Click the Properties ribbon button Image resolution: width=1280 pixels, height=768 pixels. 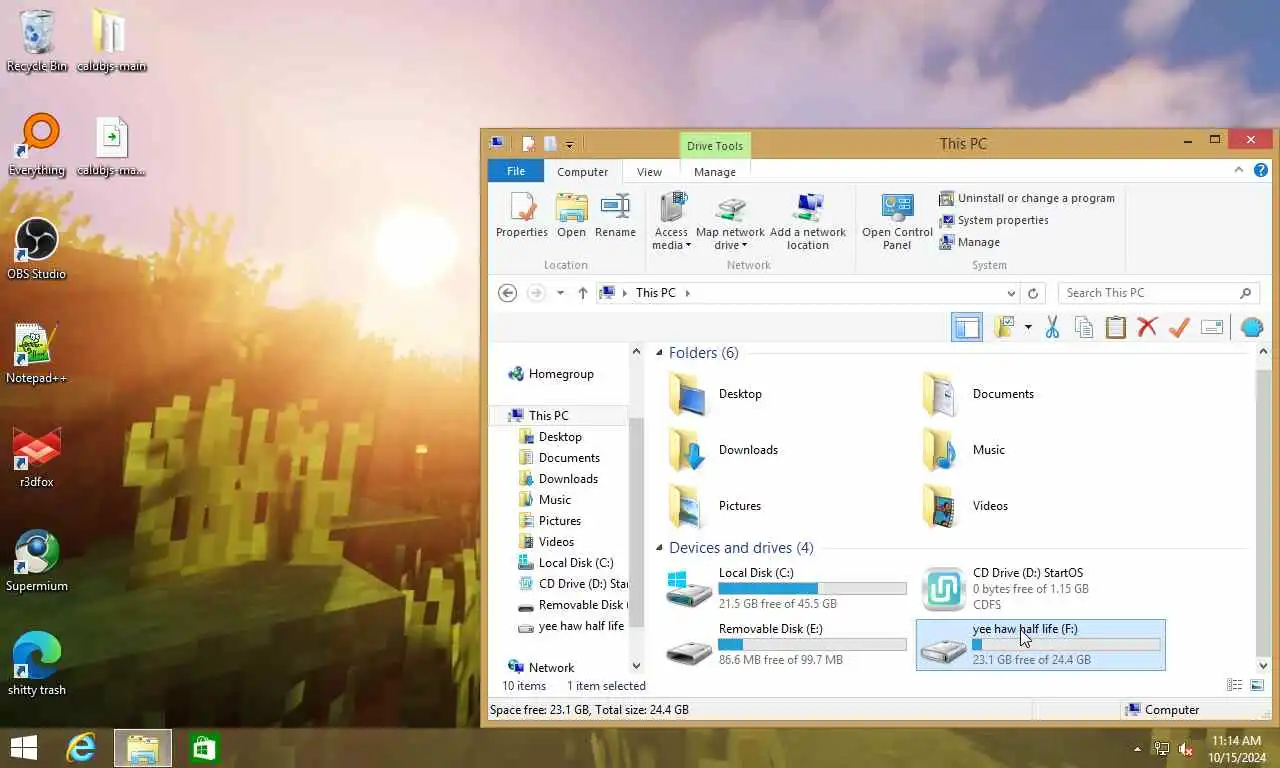point(522,216)
